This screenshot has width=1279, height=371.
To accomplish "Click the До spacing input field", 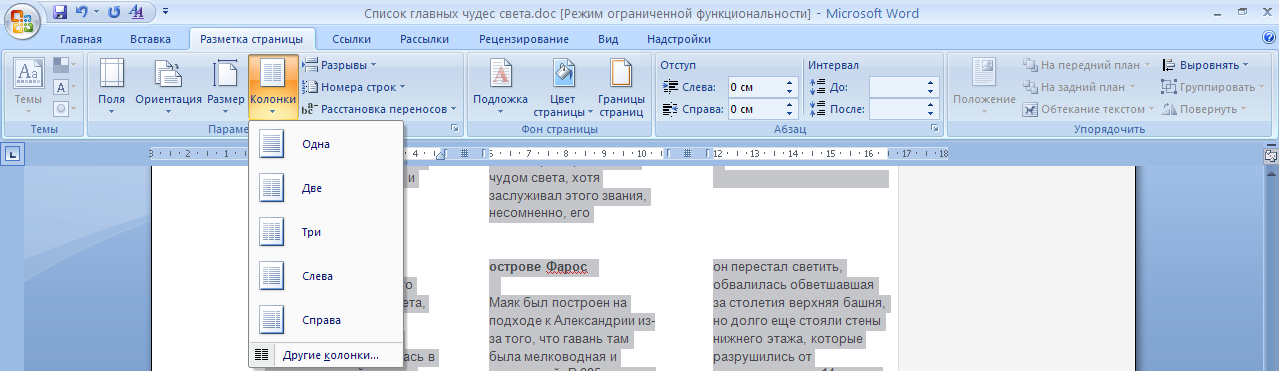I will pos(897,87).
